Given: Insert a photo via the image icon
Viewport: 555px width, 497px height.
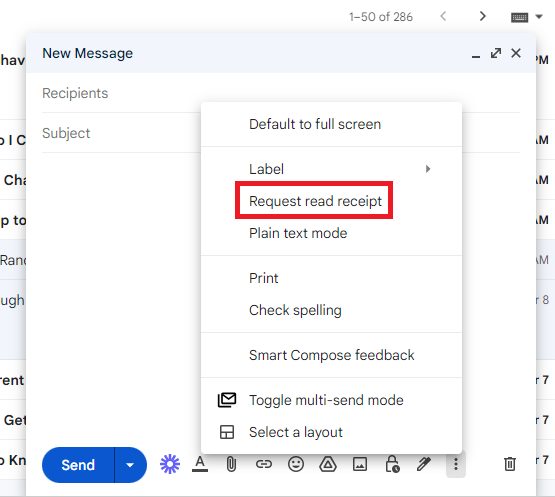Looking at the screenshot, I should (360, 464).
